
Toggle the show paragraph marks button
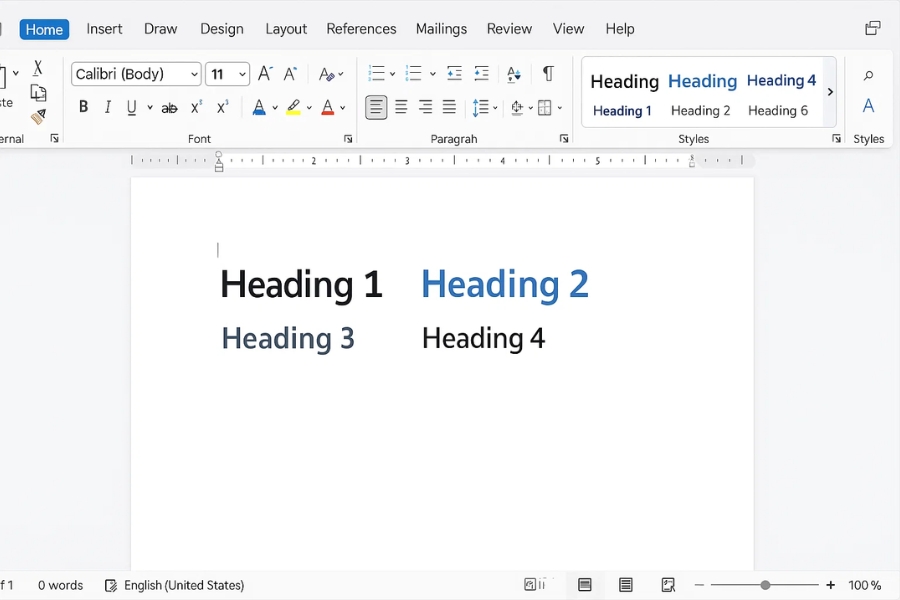pyautogui.click(x=546, y=74)
